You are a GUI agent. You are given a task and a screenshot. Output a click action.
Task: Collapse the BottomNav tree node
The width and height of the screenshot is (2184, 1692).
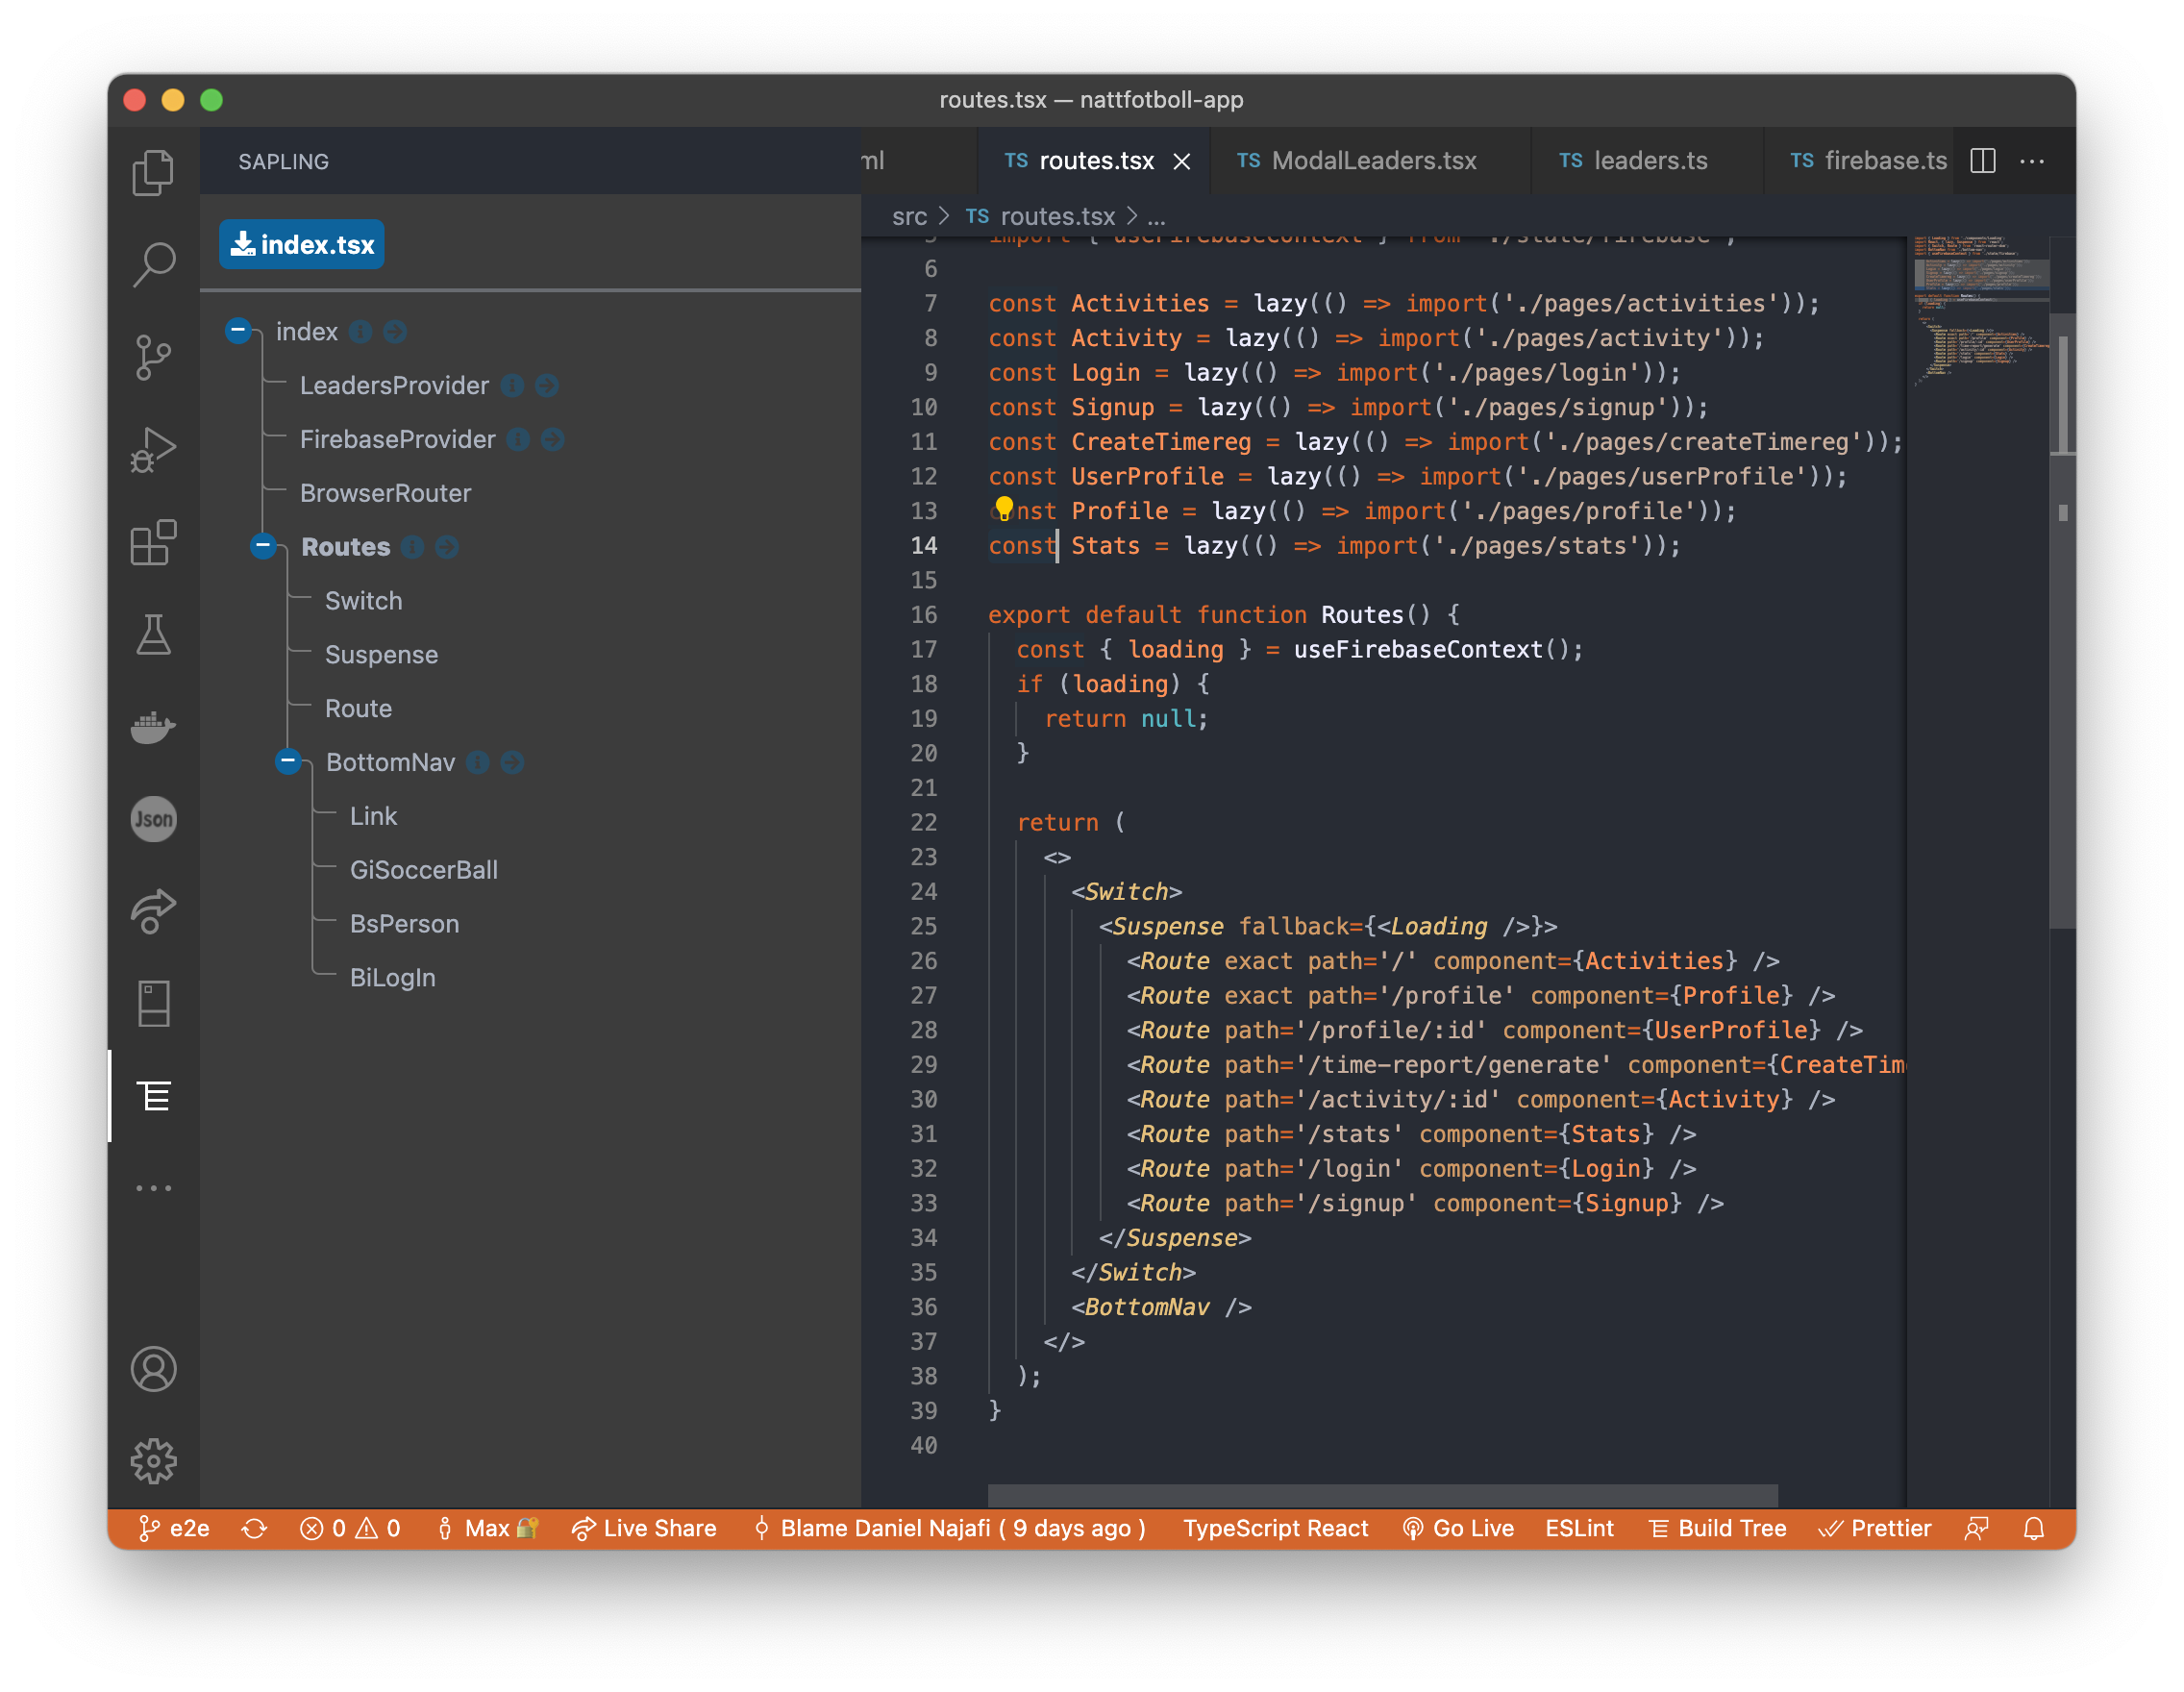click(288, 761)
